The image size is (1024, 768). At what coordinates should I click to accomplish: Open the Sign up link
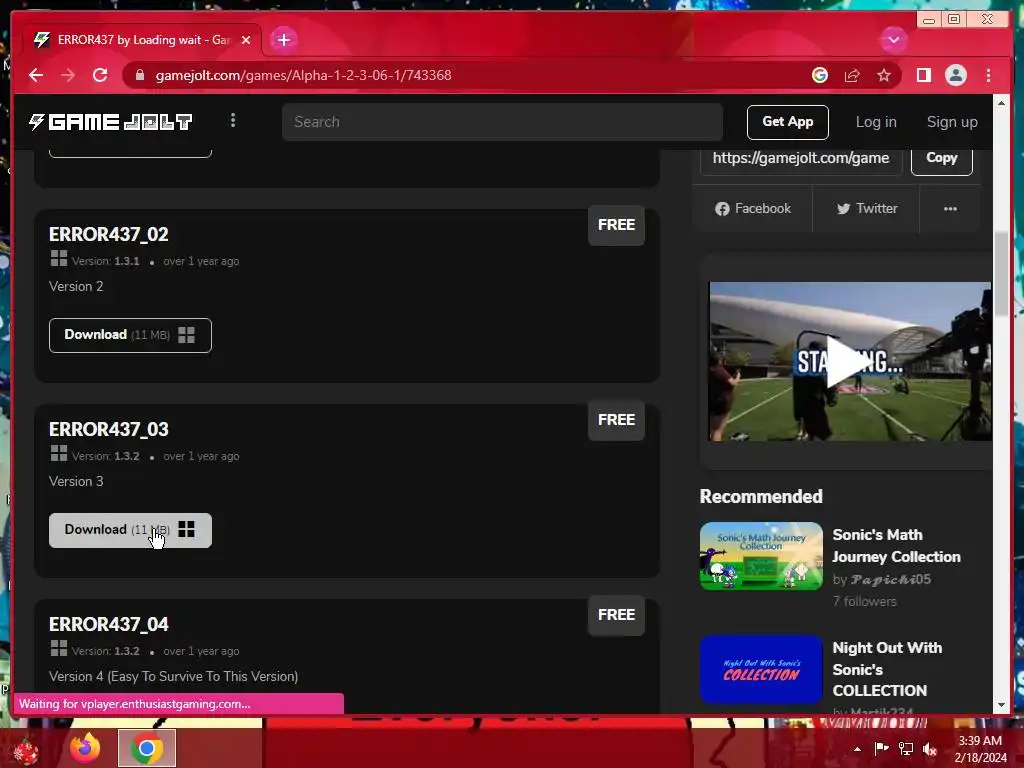pos(952,122)
